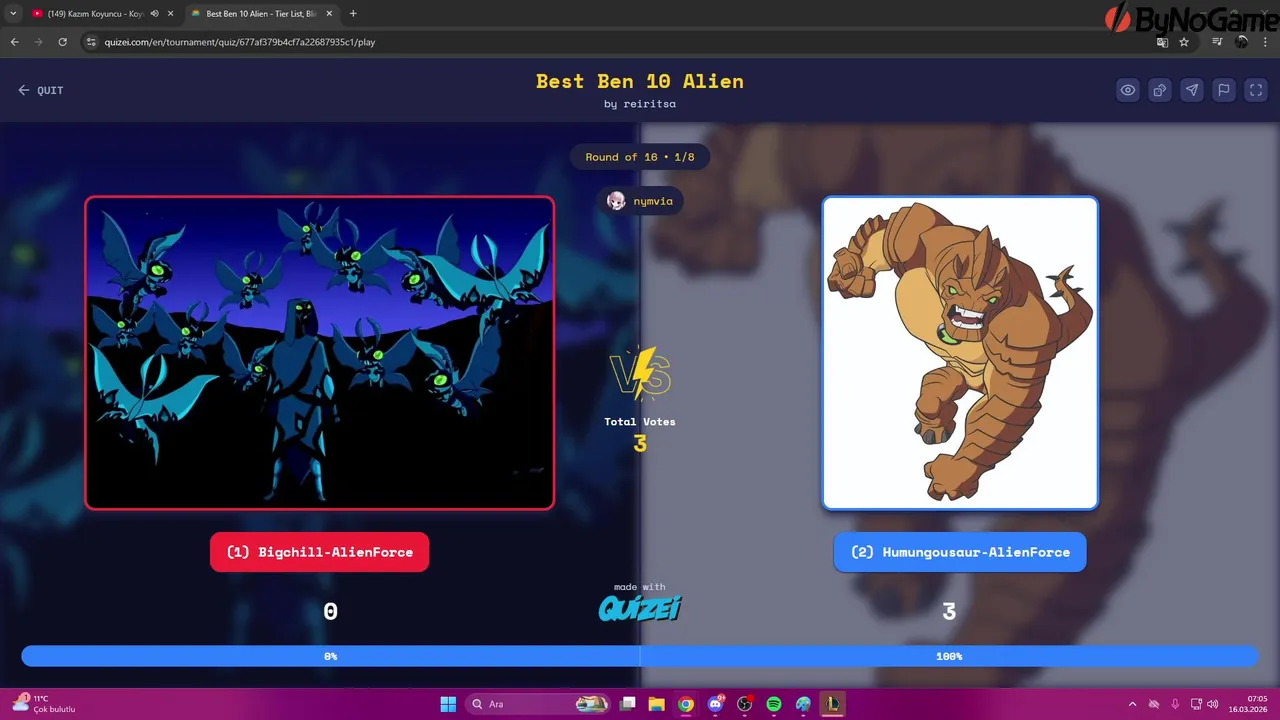Viewport: 1280px width, 720px height.
Task: Open Task View on the taskbar
Action: (628, 704)
